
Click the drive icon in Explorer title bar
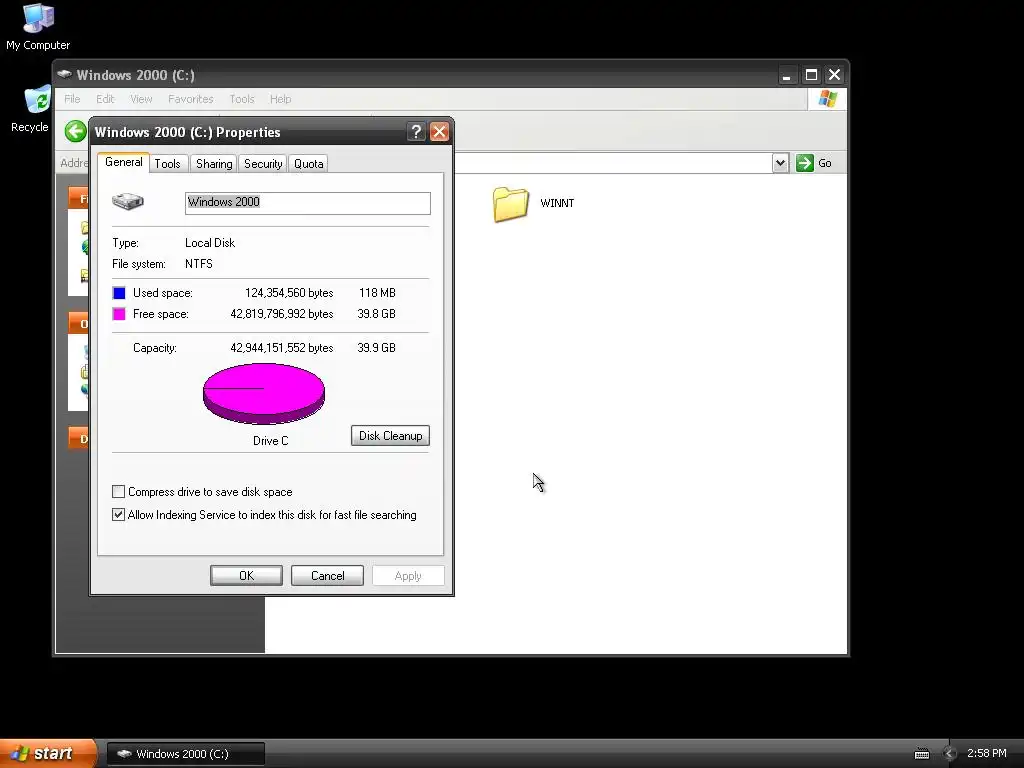pos(64,74)
